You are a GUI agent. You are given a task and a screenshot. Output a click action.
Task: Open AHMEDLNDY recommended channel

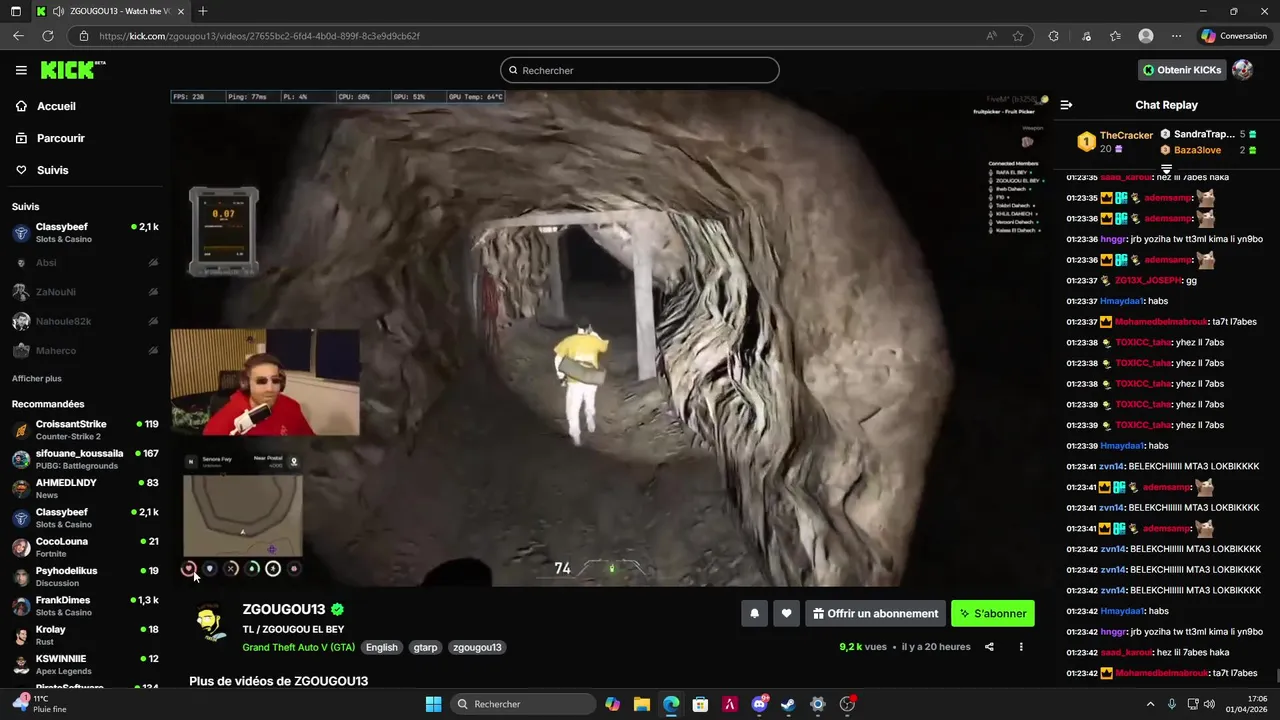coord(85,488)
